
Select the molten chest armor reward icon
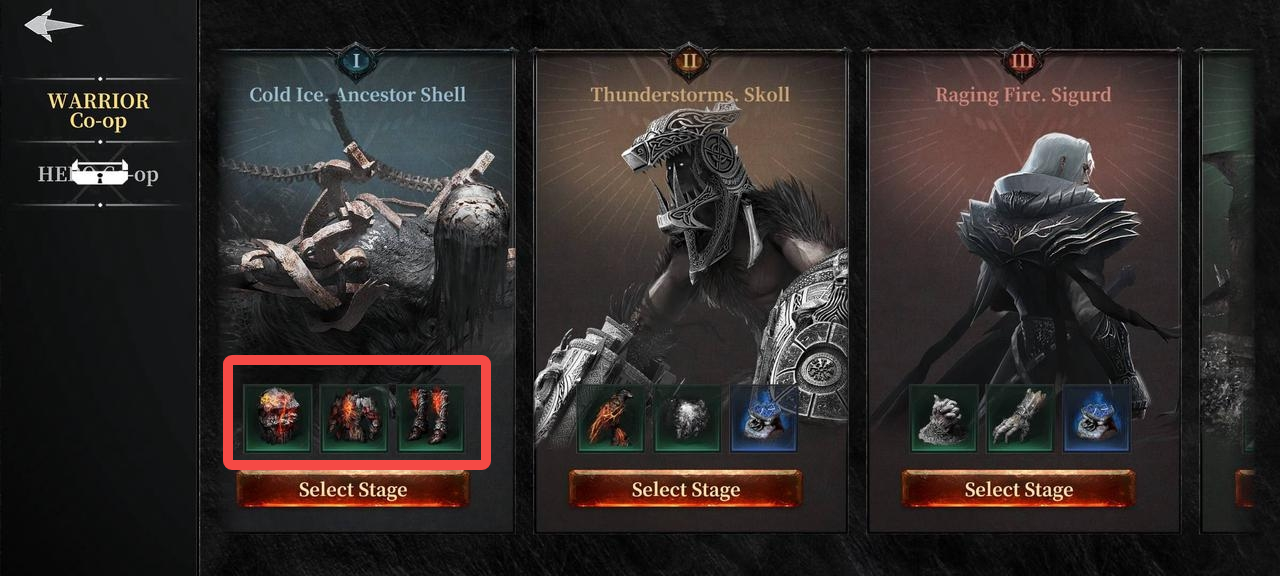(x=354, y=418)
